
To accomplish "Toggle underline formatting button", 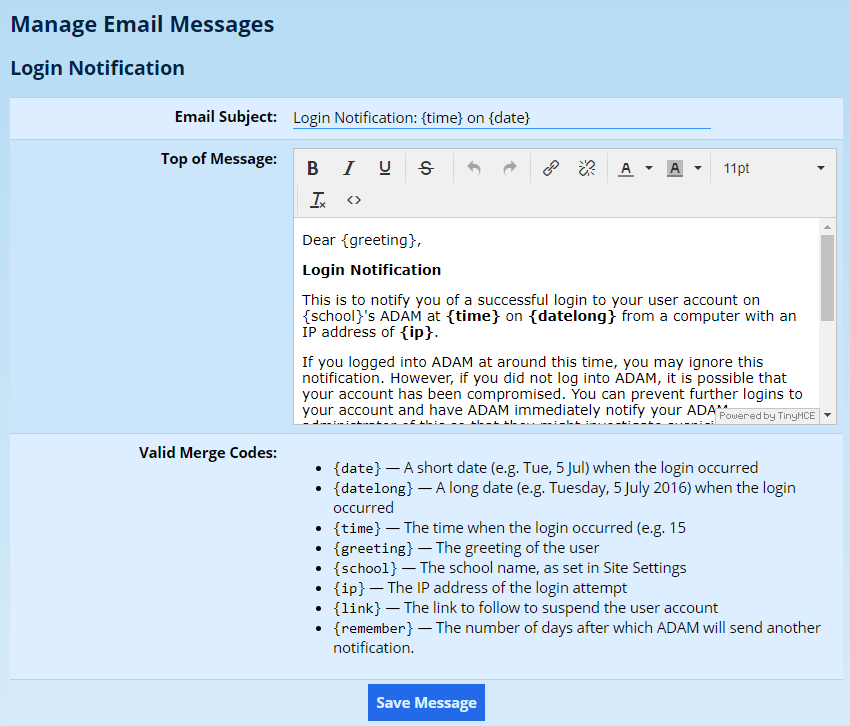I will 385,168.
